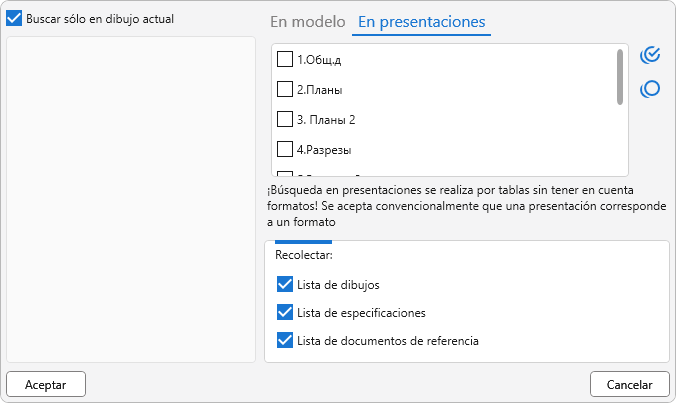
Task: Uncheck 'Lista de dibujos'
Action: point(285,284)
